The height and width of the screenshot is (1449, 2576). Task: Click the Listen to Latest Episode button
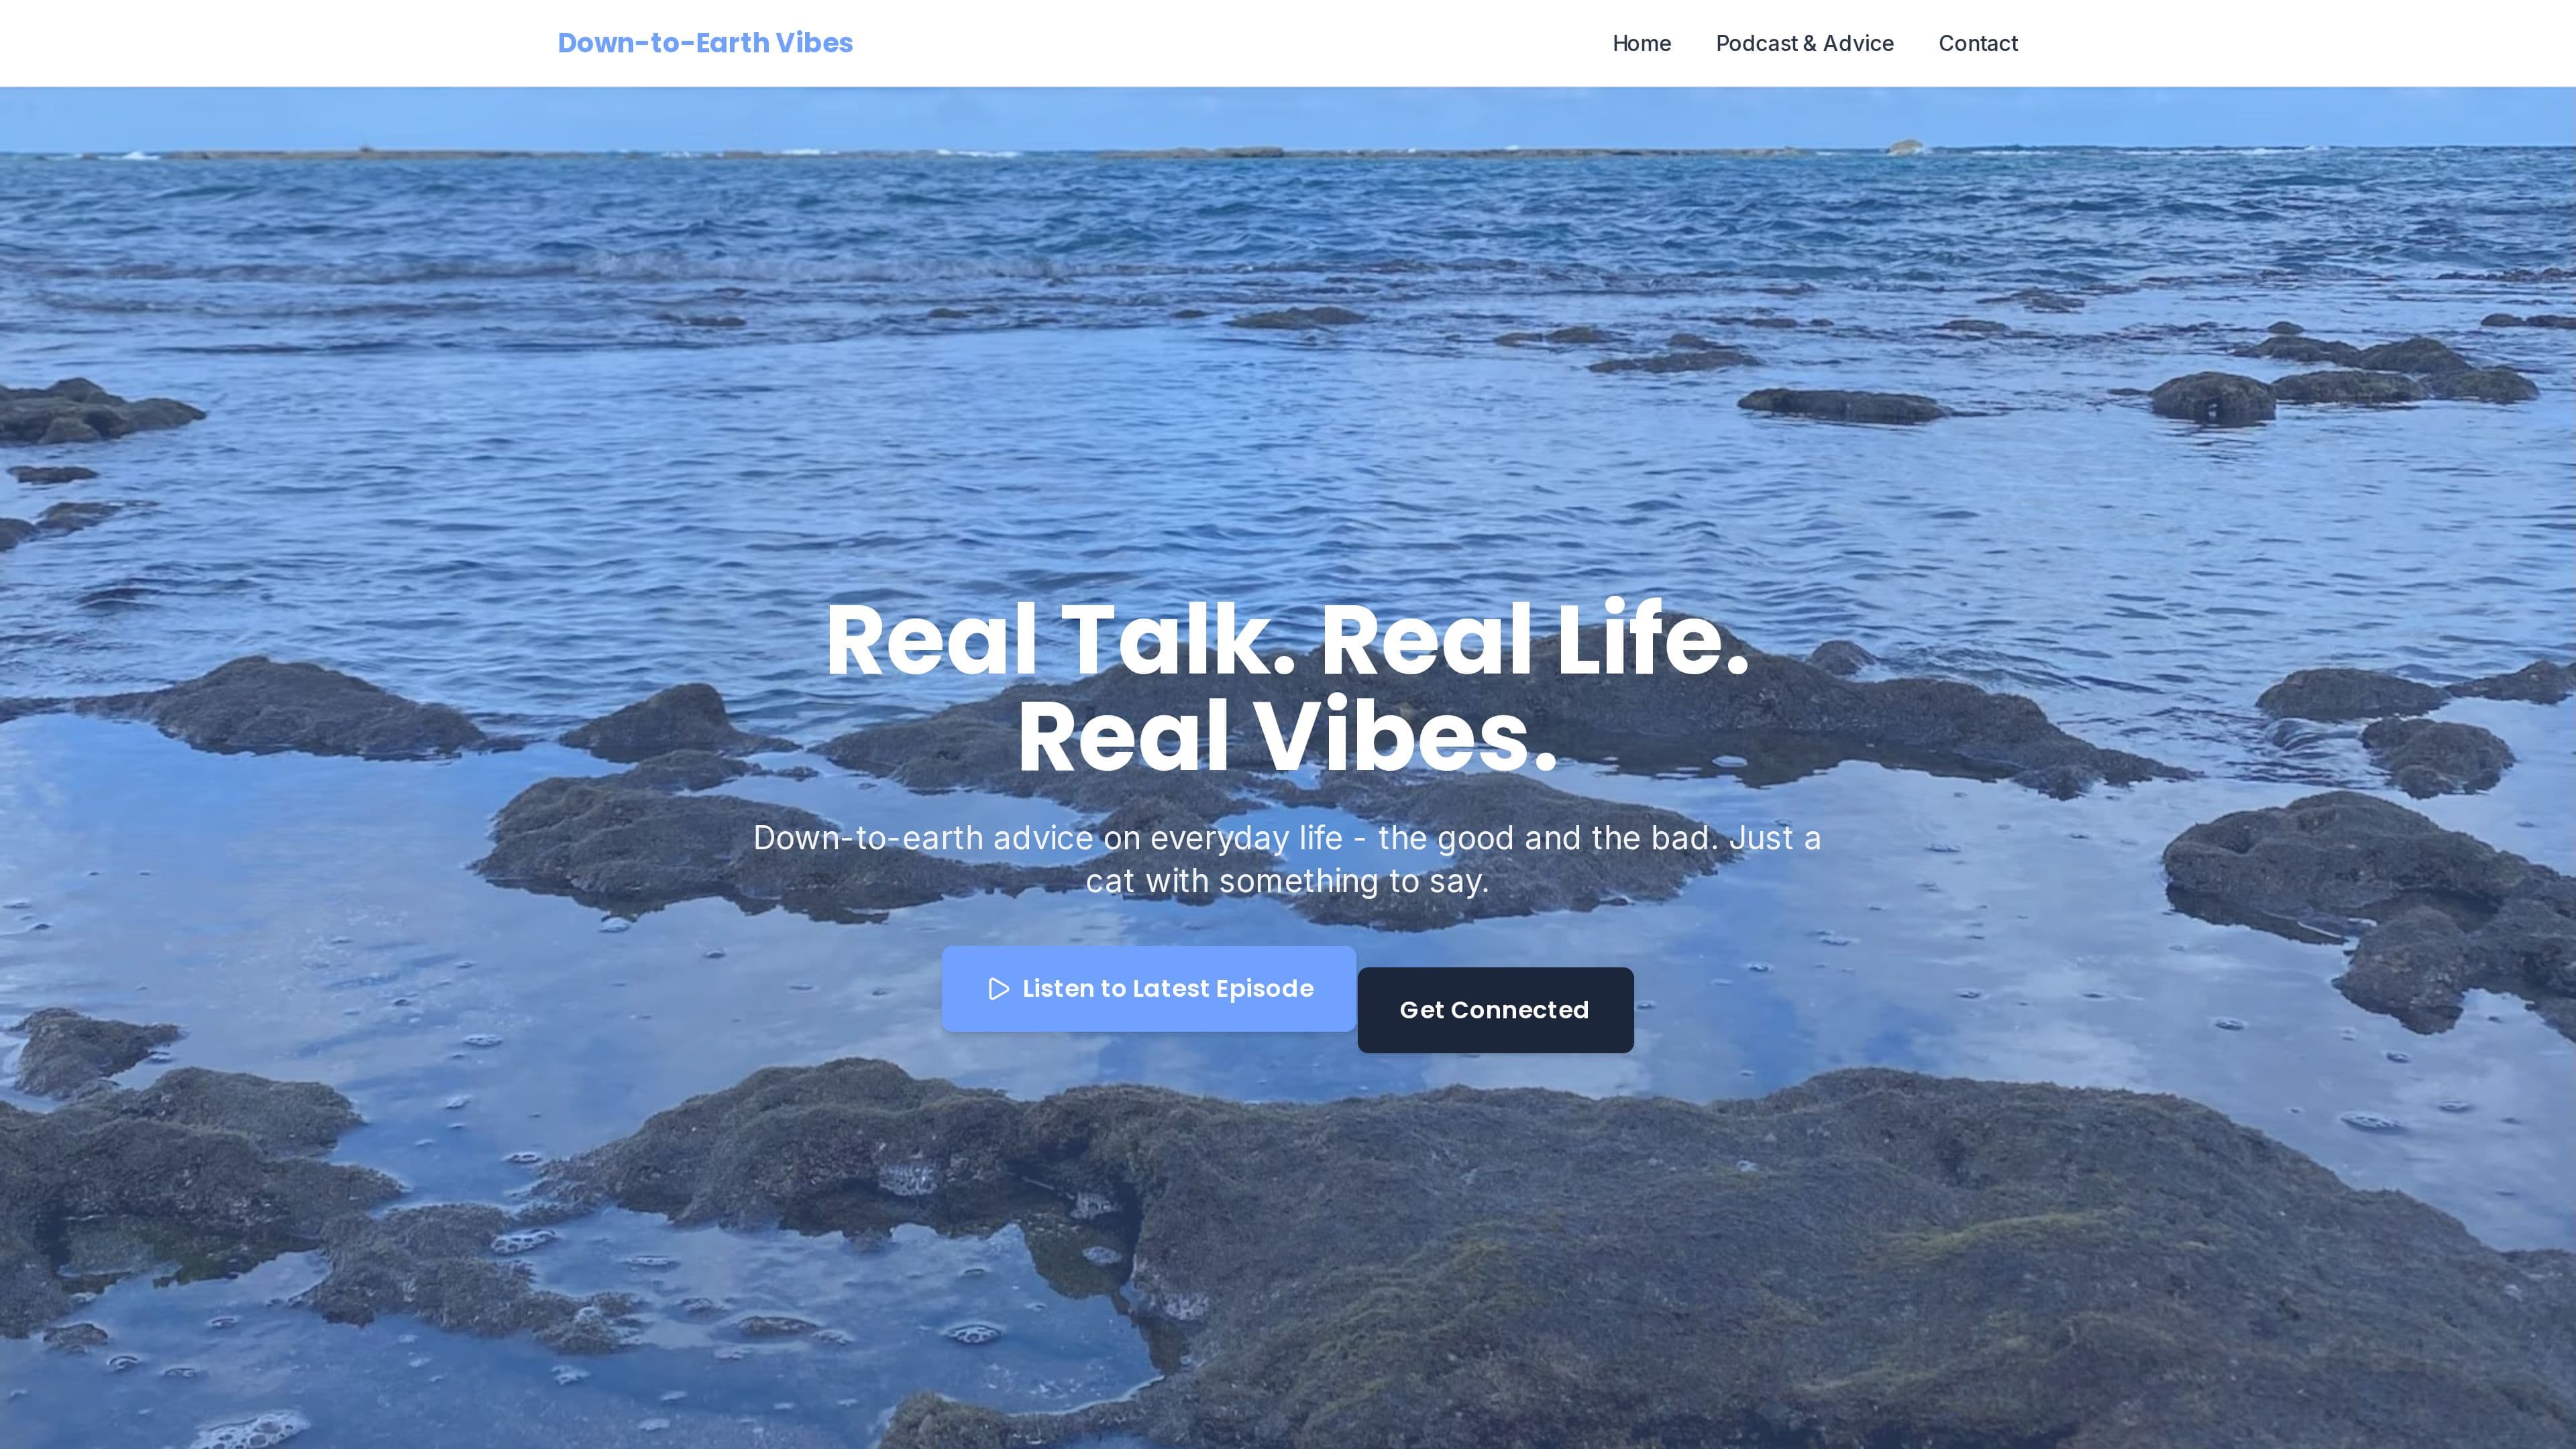click(1148, 989)
